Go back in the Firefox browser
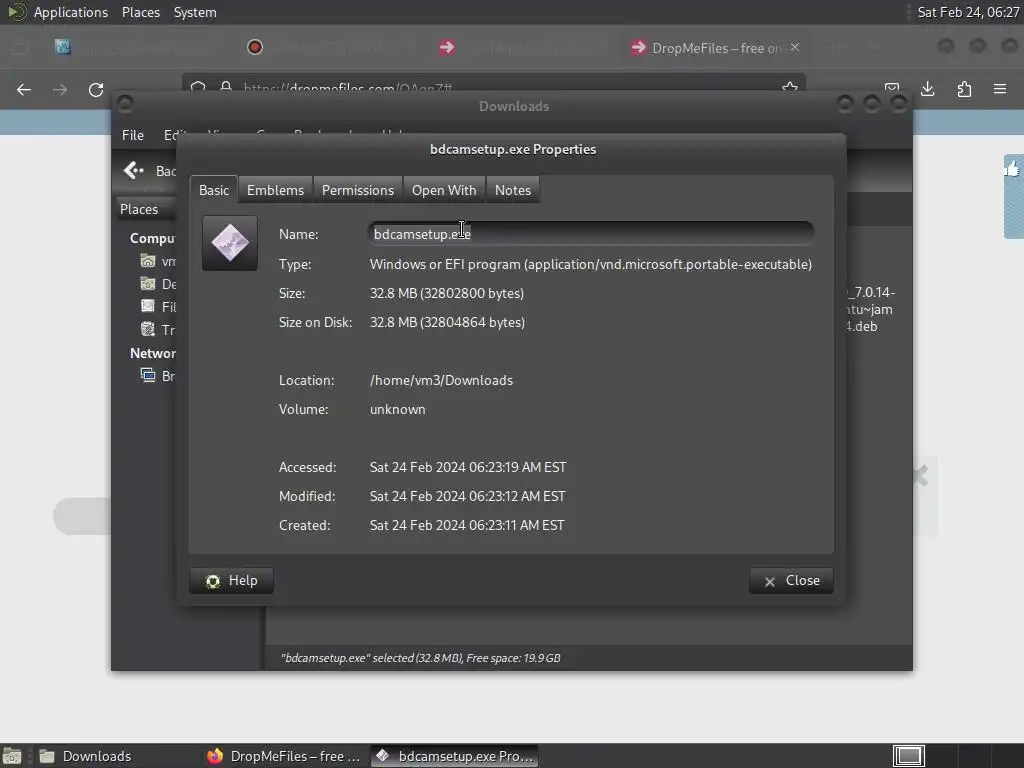The width and height of the screenshot is (1024, 768). [24, 89]
